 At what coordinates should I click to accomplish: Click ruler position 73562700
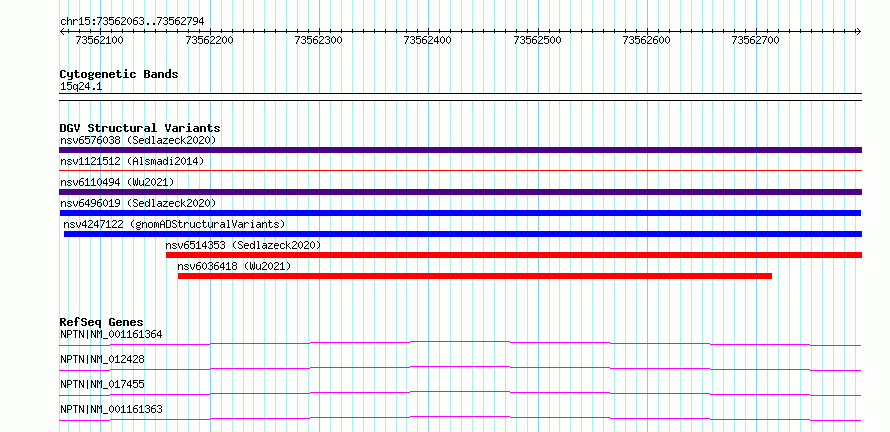pyautogui.click(x=755, y=40)
